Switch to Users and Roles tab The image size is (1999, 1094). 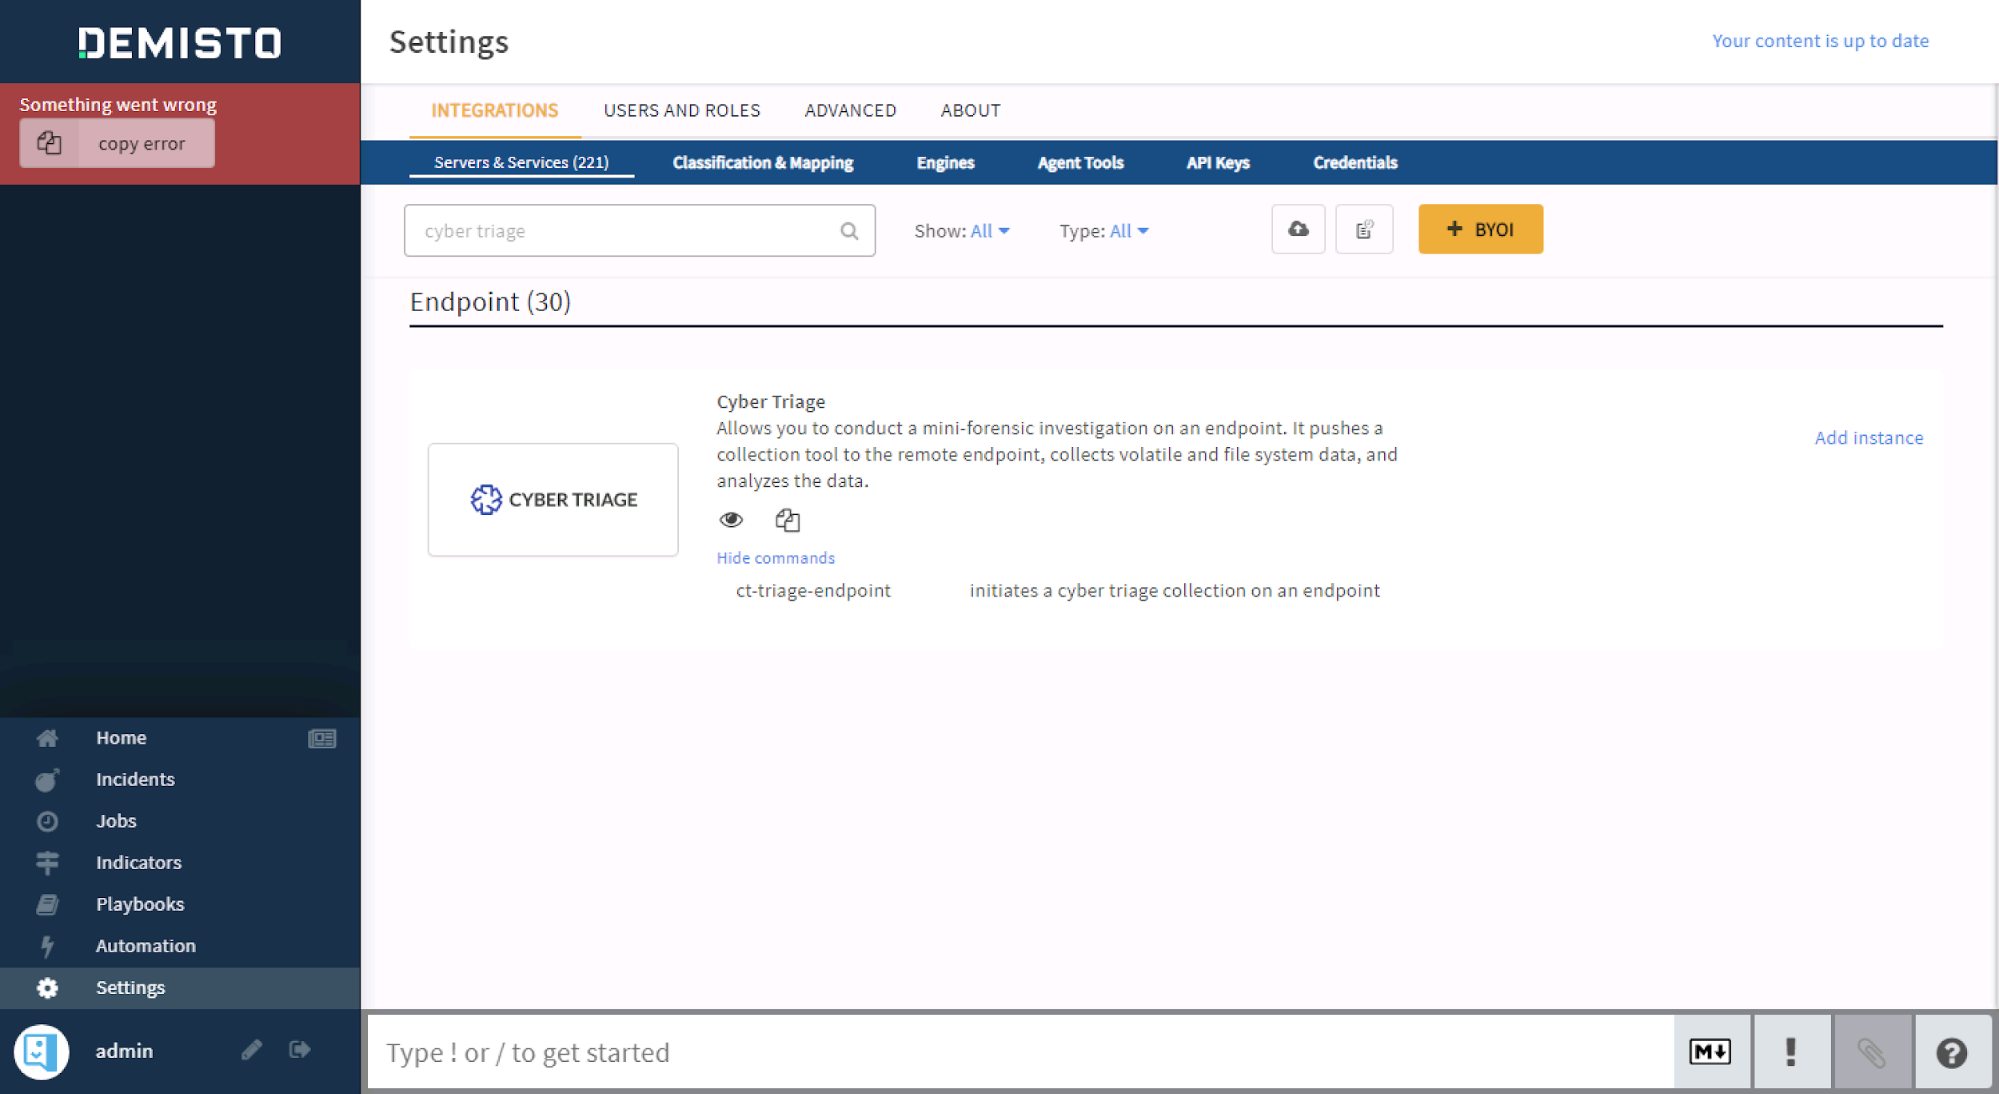[682, 110]
